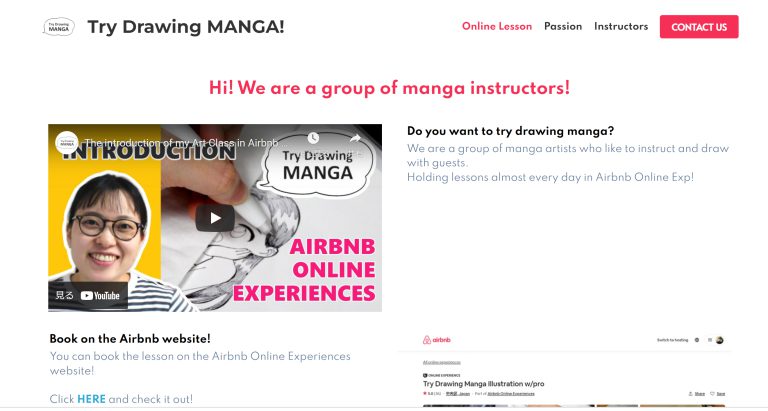Click Switch to hosting in Airbnb preview
This screenshot has height=411, width=768.
[x=672, y=340]
